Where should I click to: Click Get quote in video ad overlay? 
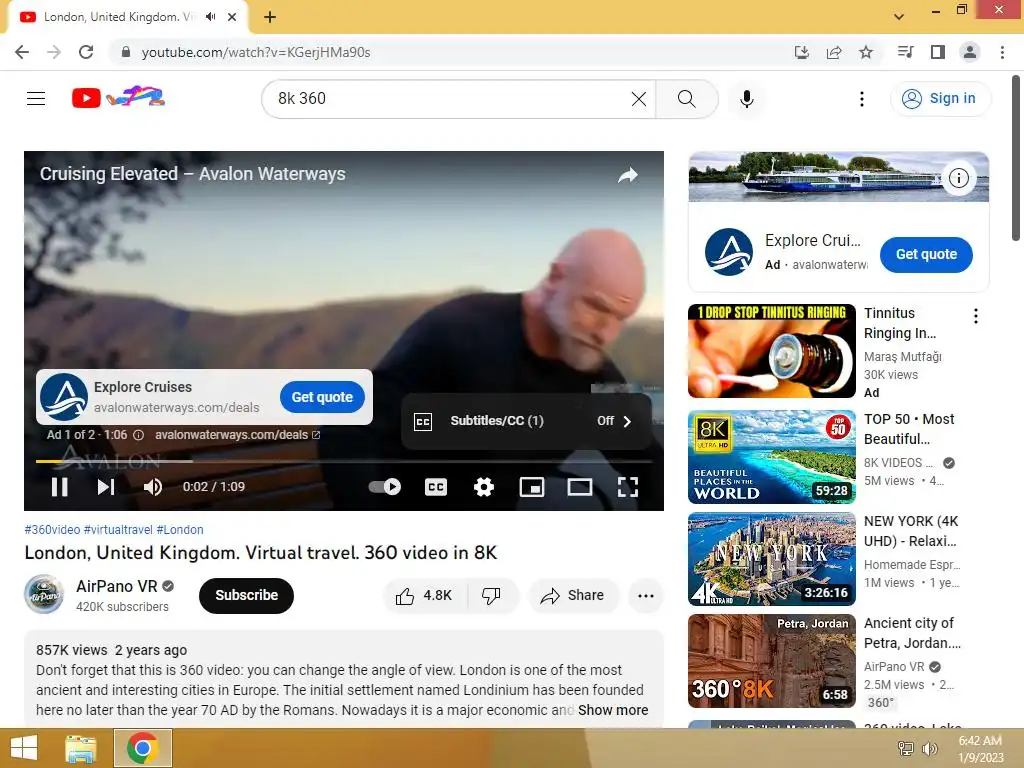point(322,397)
